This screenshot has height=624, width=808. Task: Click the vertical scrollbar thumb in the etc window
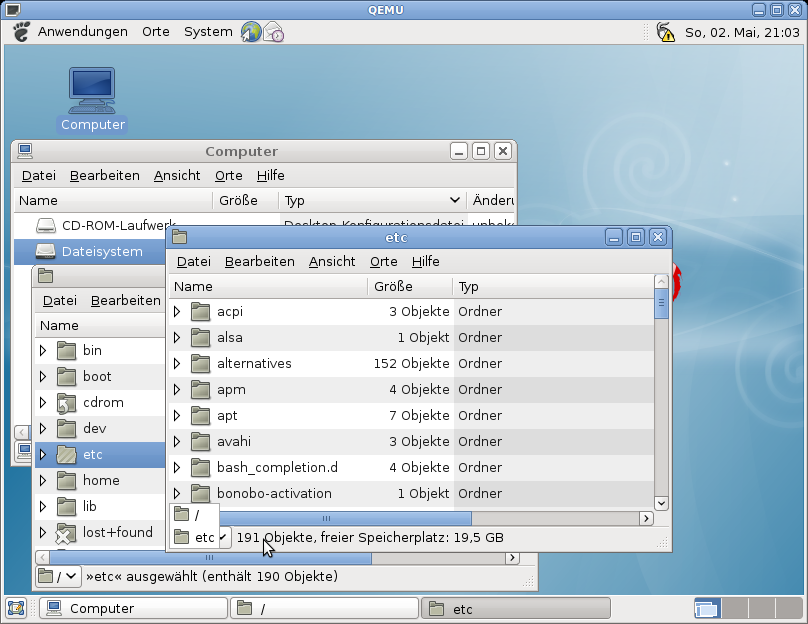click(661, 303)
